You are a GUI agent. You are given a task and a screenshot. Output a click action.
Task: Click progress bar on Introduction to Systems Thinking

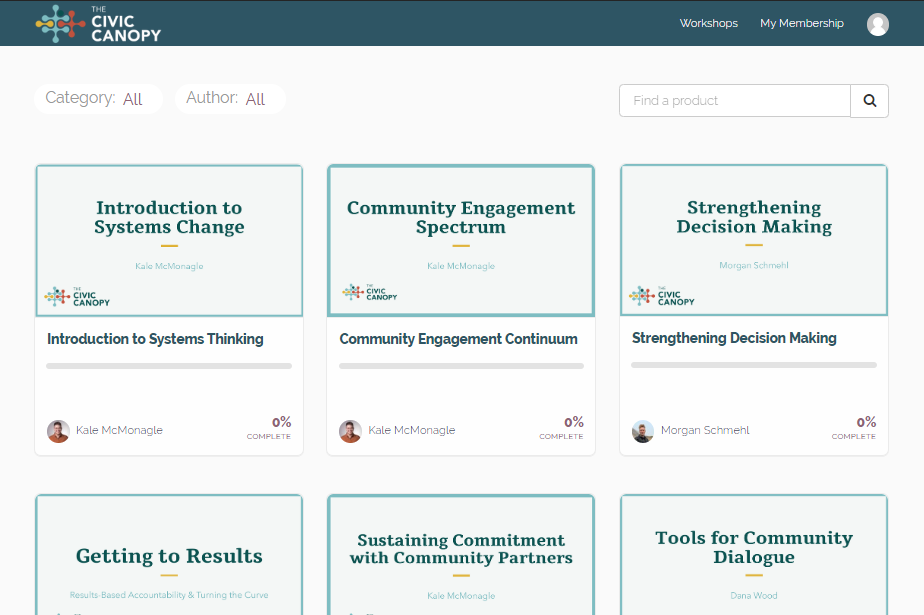[x=169, y=366]
